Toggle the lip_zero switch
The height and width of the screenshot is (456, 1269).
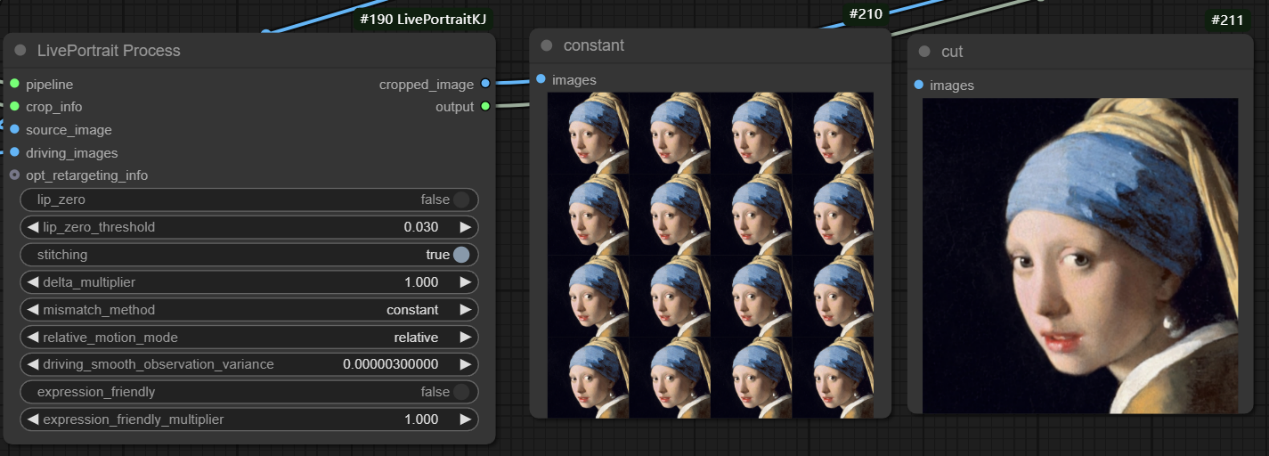[x=460, y=200]
